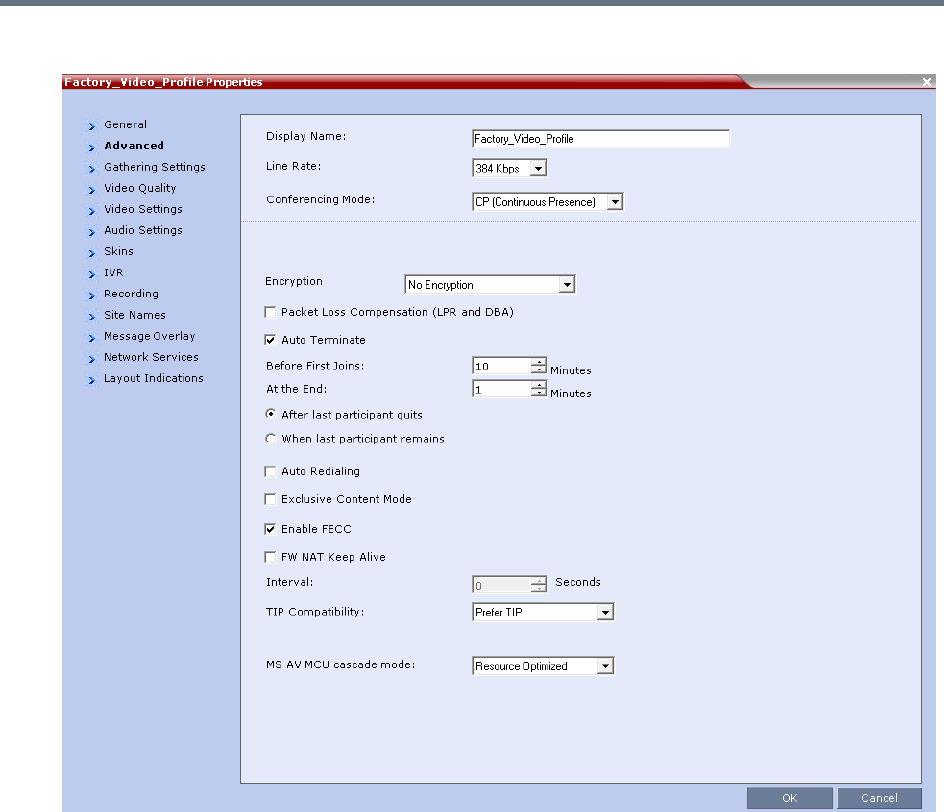
Task: Click the arrow icon beside Video Settings
Action: 92,211
